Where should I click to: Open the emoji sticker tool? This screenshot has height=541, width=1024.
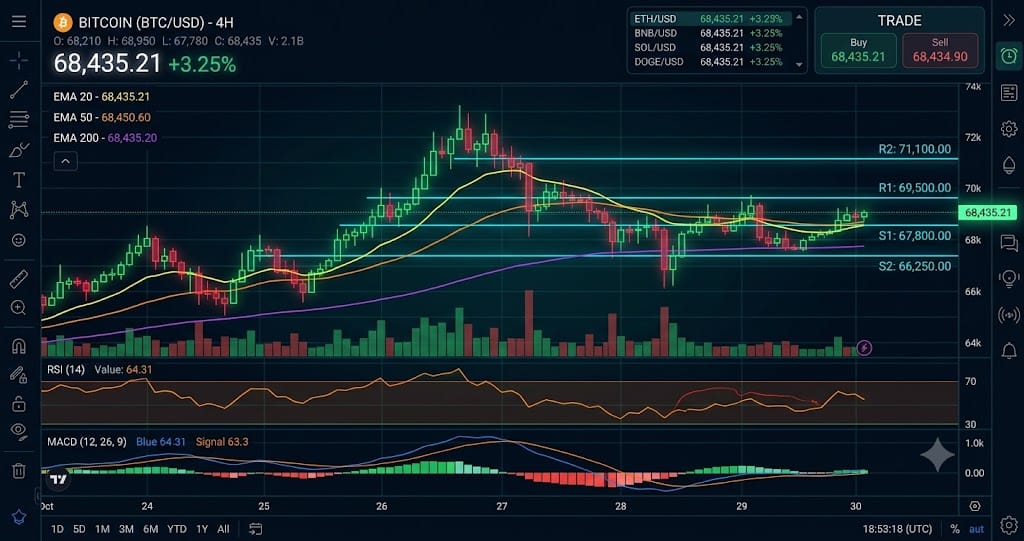pyautogui.click(x=19, y=240)
